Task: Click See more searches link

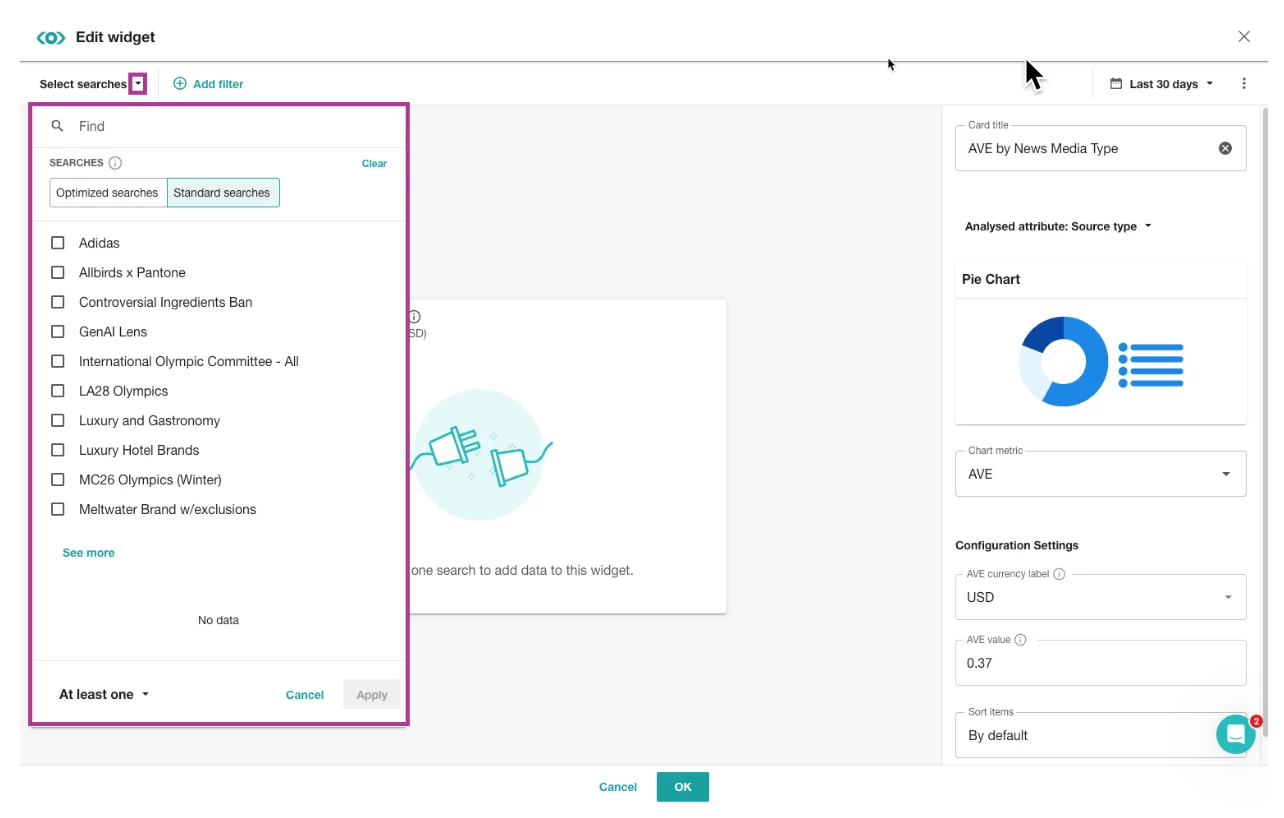Action: 88,553
